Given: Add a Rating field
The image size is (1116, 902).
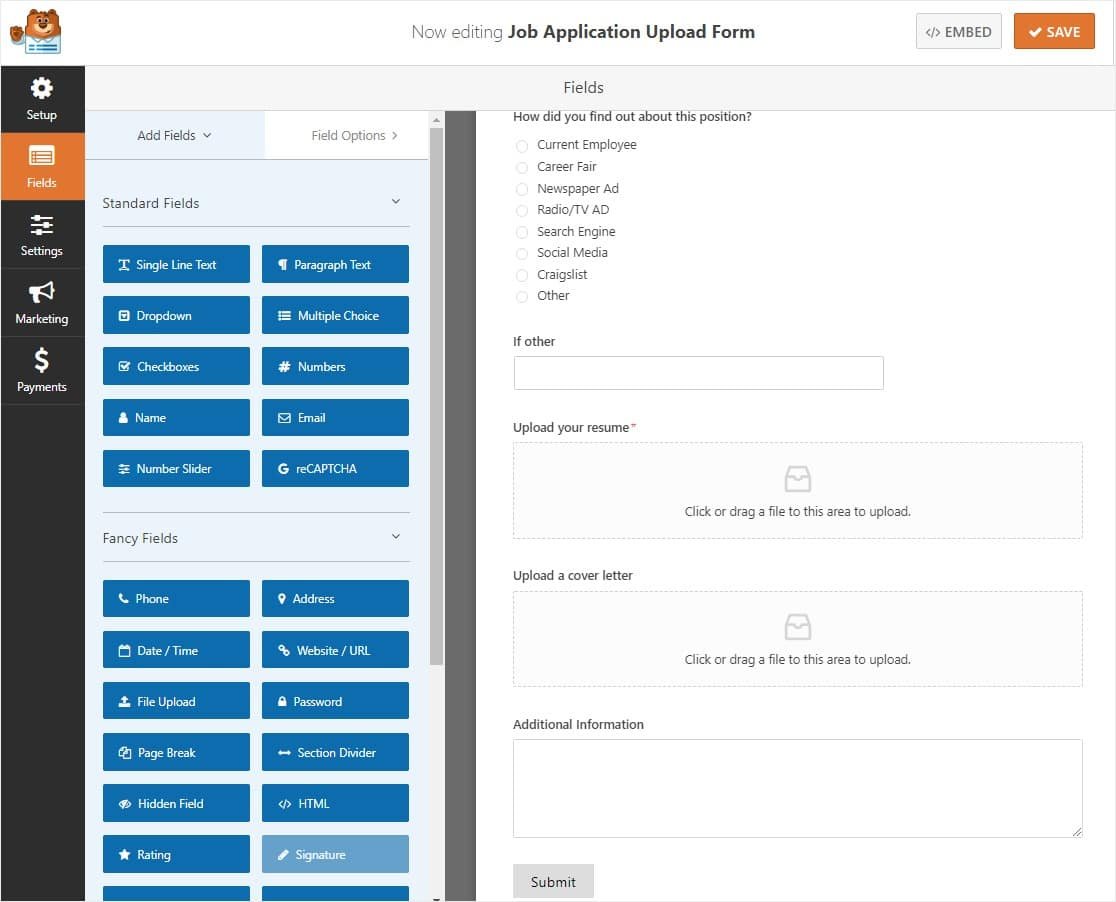Looking at the screenshot, I should point(176,854).
